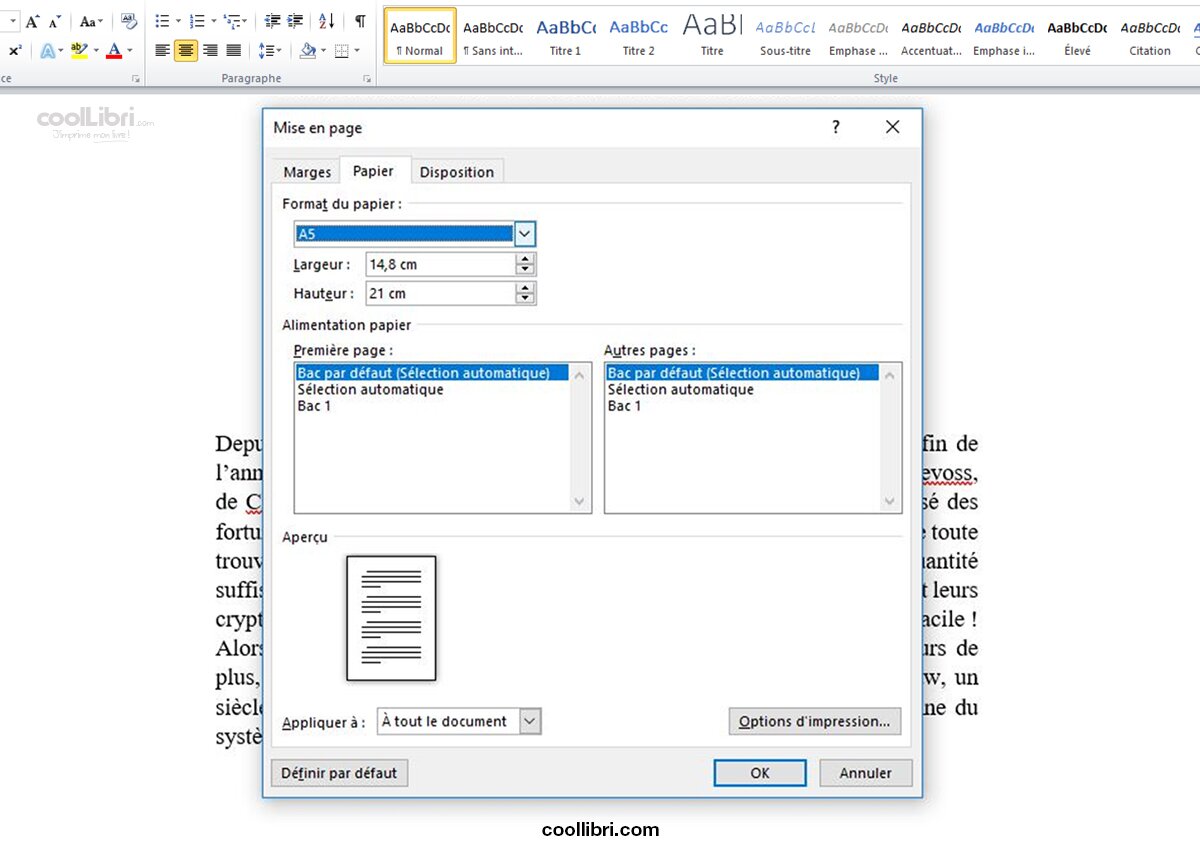This screenshot has height=857, width=1200.
Task: Click the Annuler button
Action: click(866, 773)
